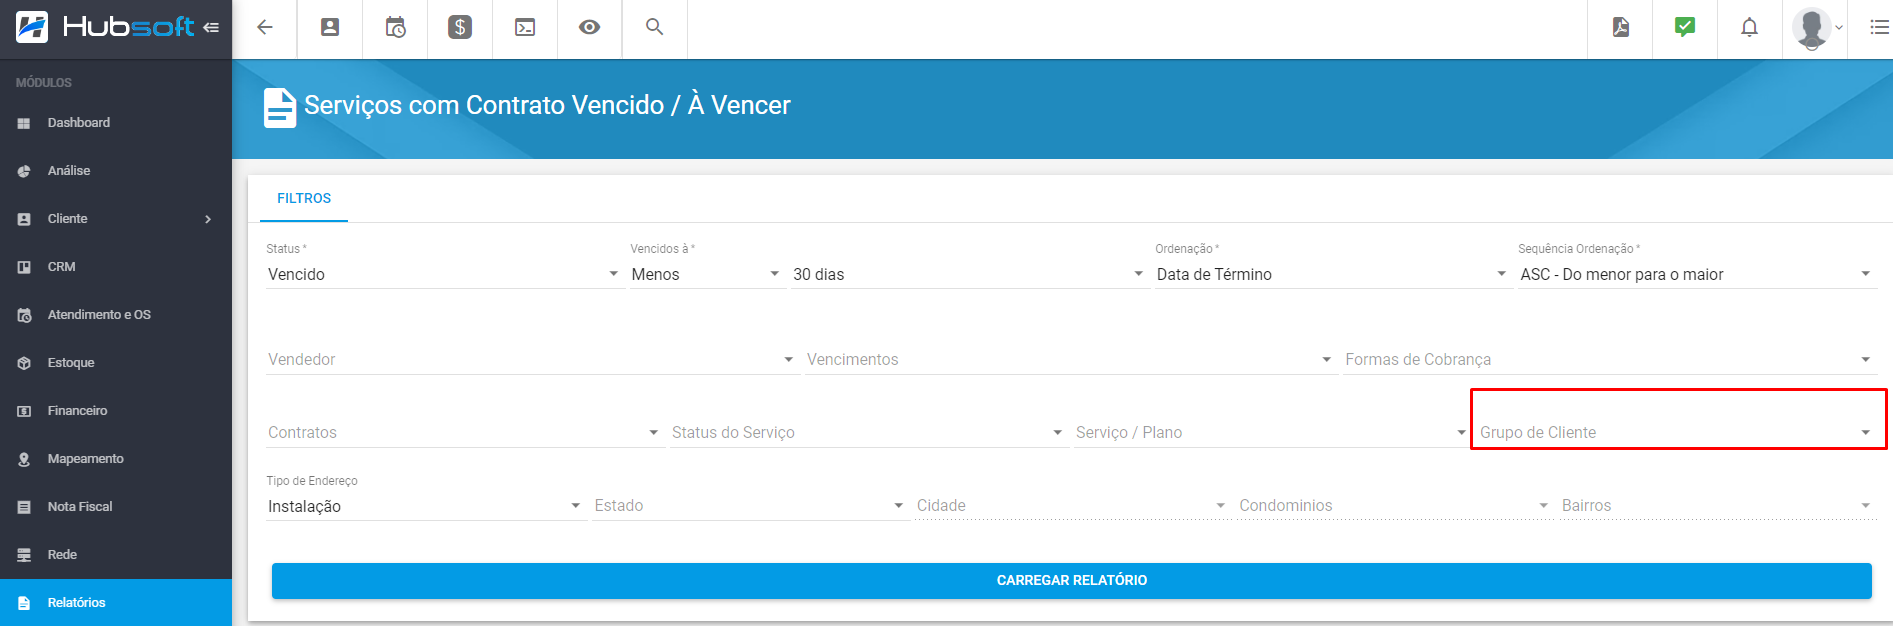Screen dimensions: 1893x626
Task: Click the eye visibility icon in toolbar
Action: (x=590, y=27)
